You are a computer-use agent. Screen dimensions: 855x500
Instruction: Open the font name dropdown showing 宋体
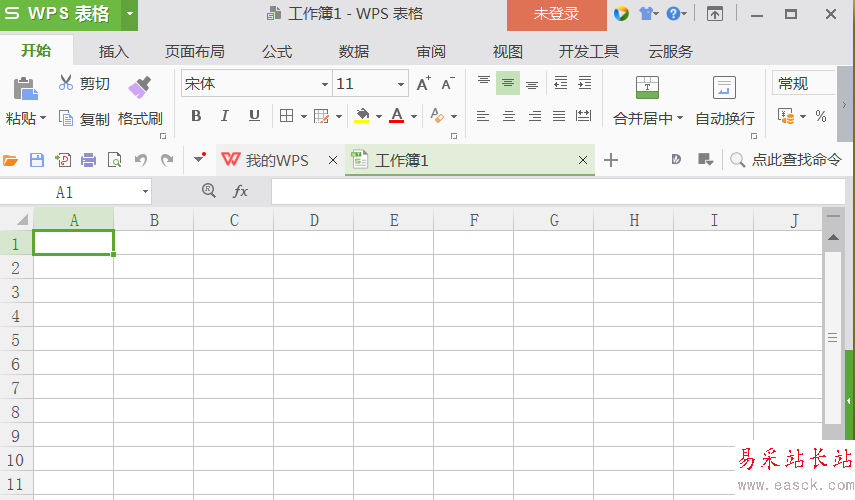325,84
